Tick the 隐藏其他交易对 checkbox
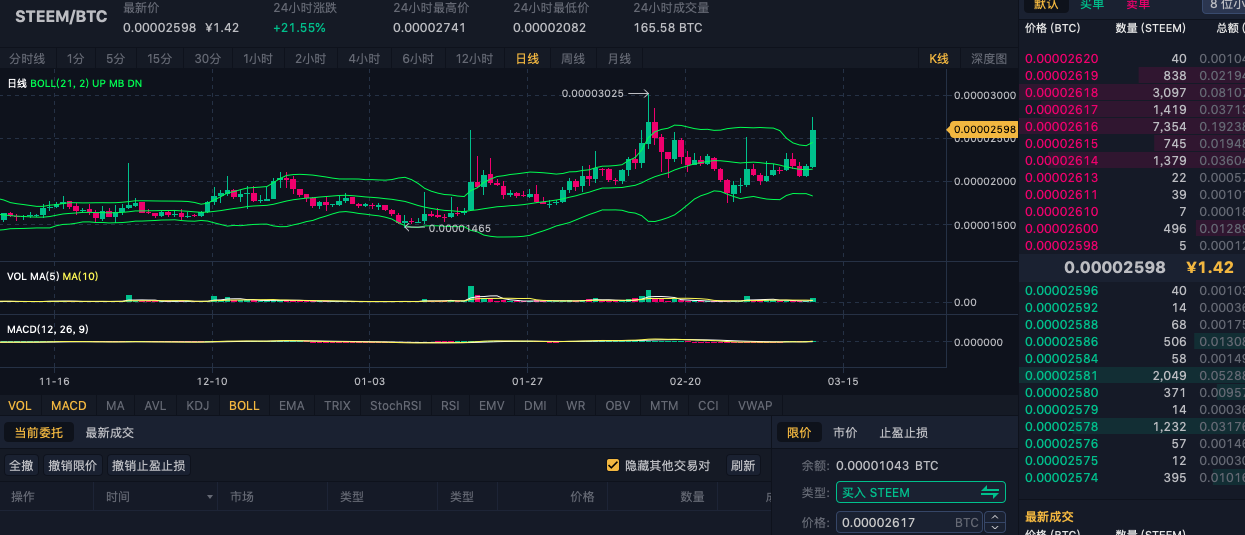This screenshot has height=535, width=1245. [x=614, y=465]
